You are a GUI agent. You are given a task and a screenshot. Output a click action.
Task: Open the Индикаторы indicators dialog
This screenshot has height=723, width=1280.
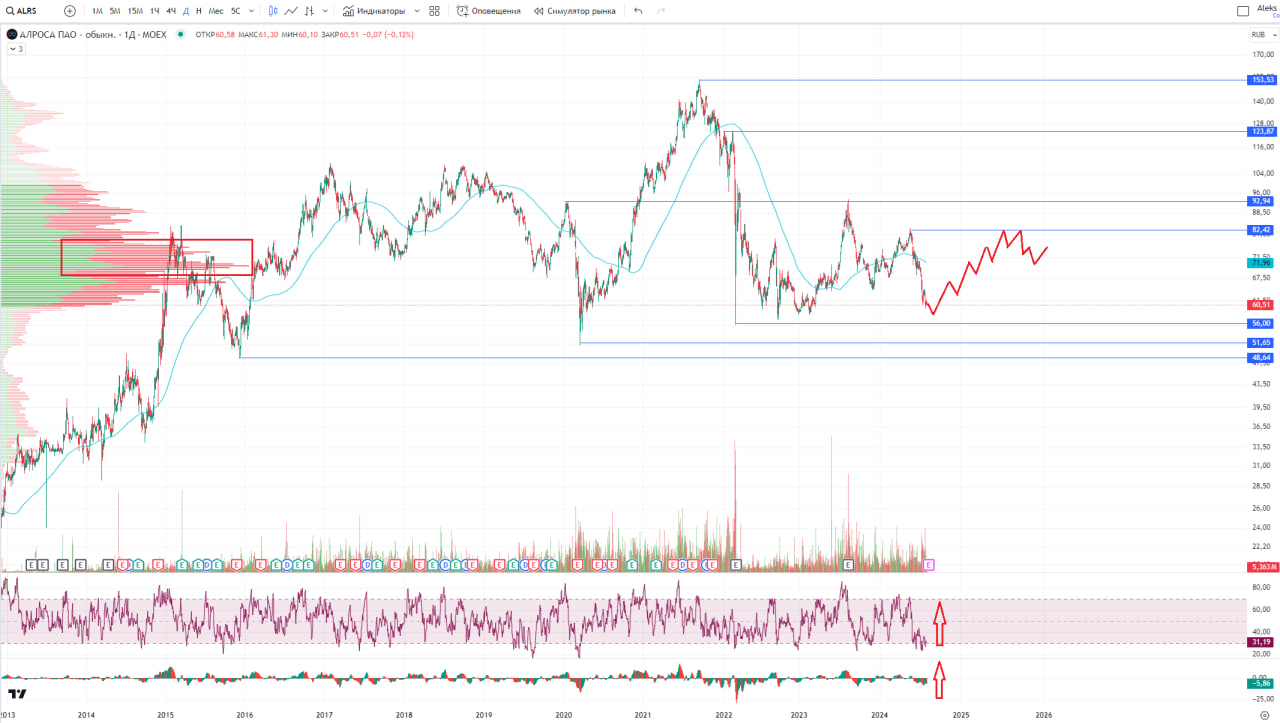coord(373,11)
